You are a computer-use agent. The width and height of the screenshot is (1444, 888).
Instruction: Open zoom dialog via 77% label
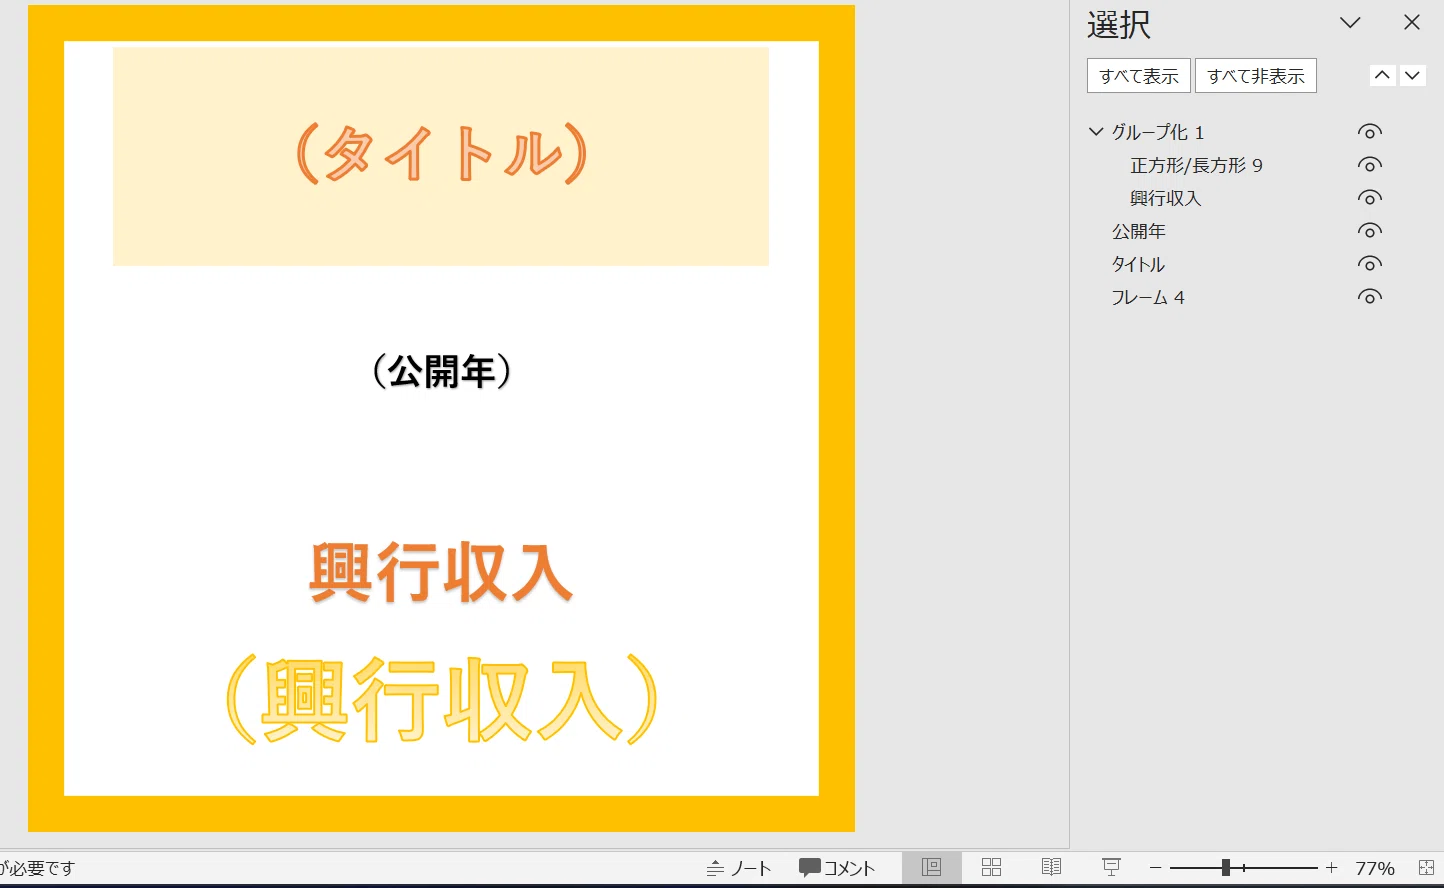[1375, 868]
